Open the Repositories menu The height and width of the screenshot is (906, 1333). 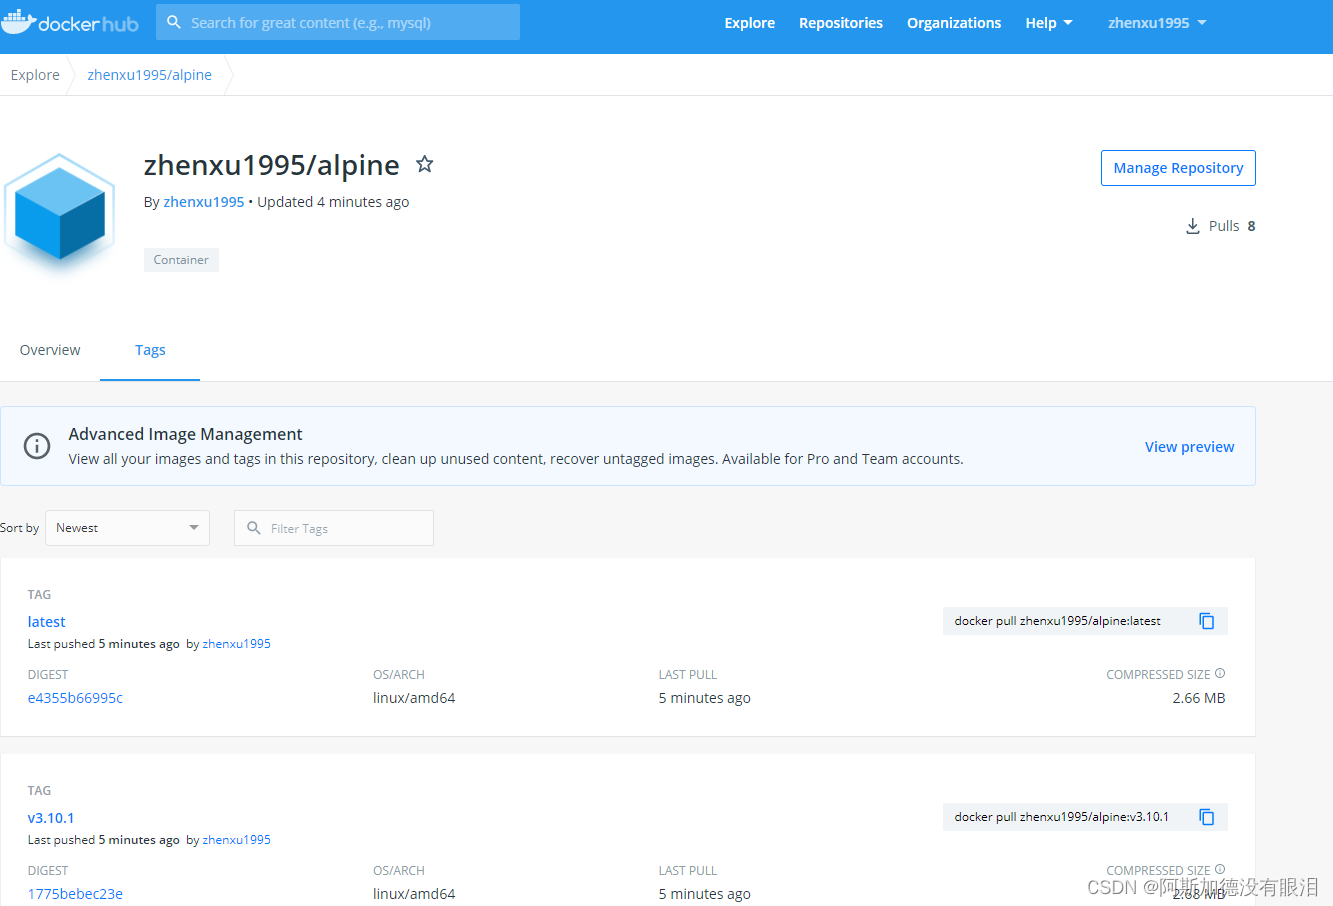click(840, 21)
